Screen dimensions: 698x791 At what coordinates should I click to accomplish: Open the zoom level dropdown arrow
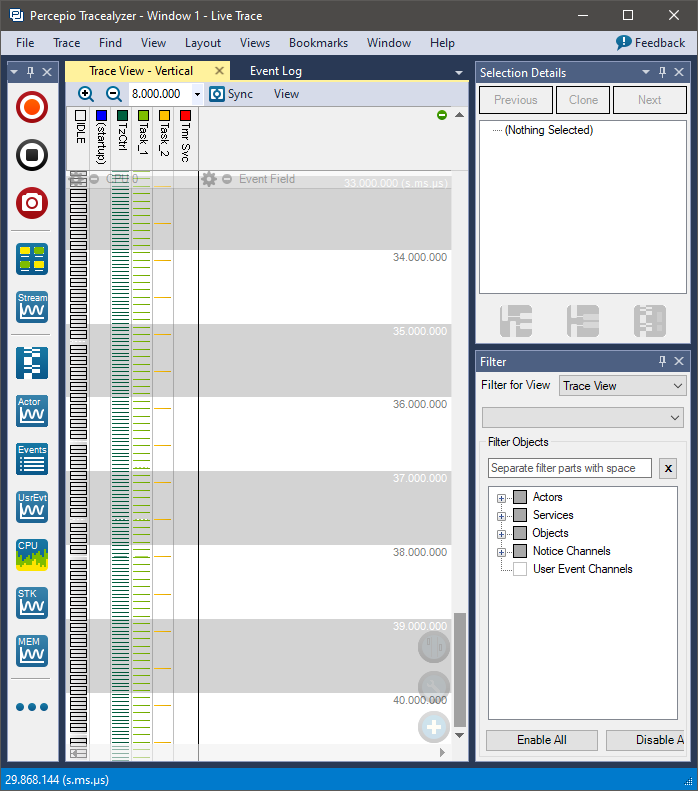[x=197, y=94]
